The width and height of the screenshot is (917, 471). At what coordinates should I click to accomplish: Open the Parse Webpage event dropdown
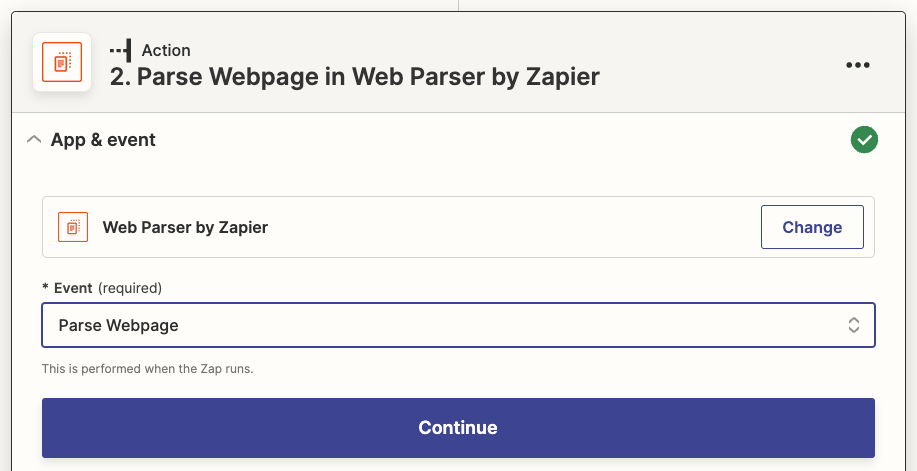458,325
